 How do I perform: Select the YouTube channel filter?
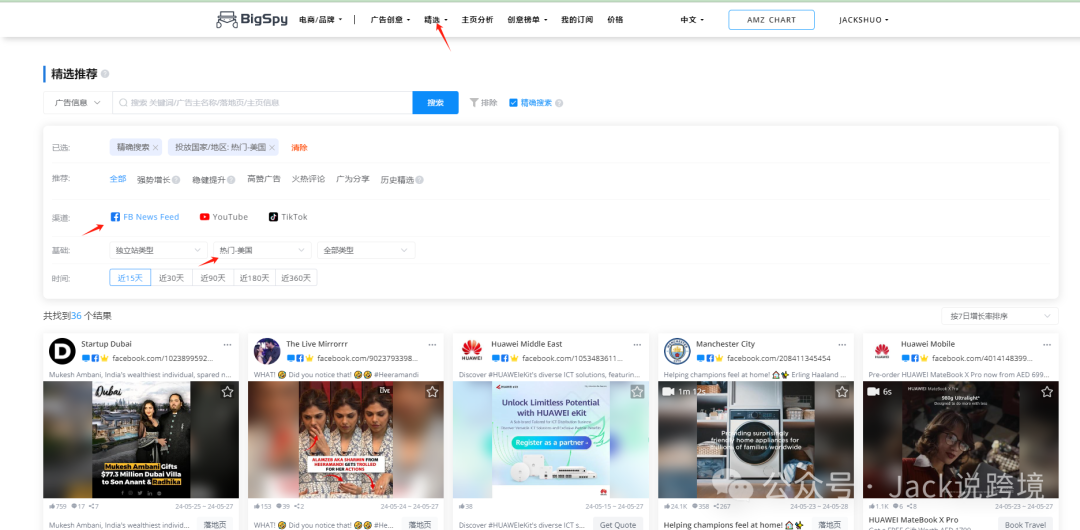click(x=223, y=217)
